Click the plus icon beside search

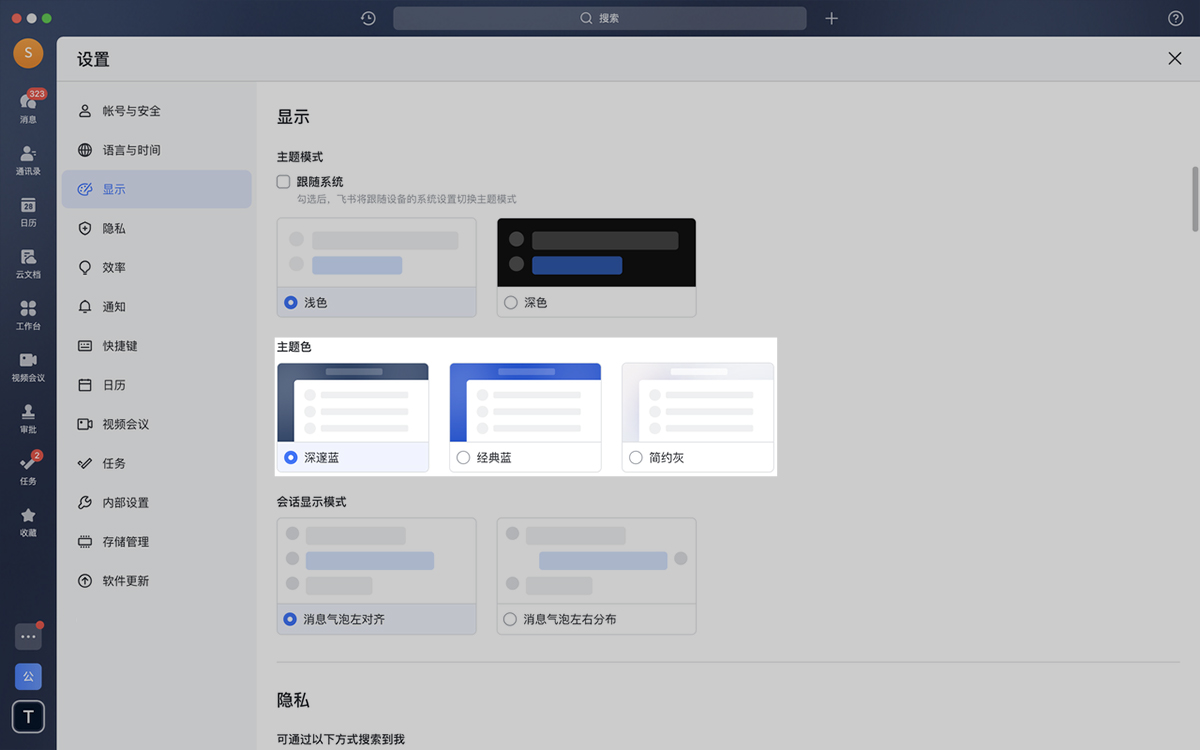coord(831,18)
